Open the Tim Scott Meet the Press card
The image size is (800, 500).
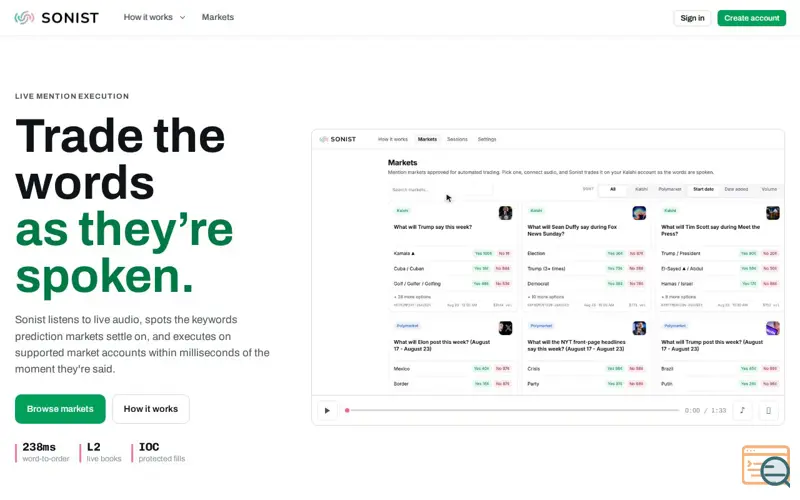pyautogui.click(x=720, y=256)
